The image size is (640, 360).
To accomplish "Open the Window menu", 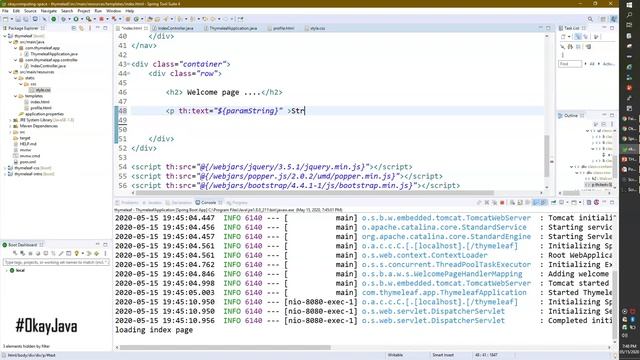I will point(113,11).
